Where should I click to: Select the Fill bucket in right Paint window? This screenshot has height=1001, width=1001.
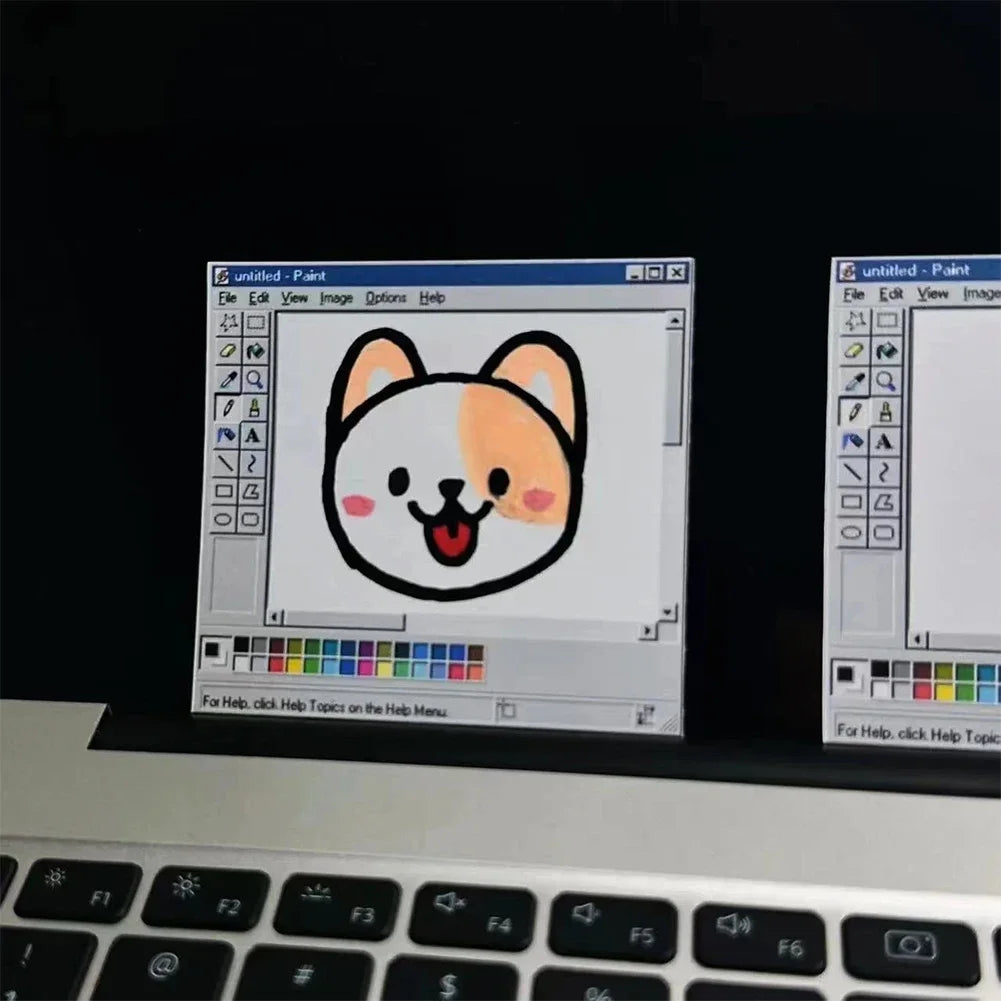886,350
